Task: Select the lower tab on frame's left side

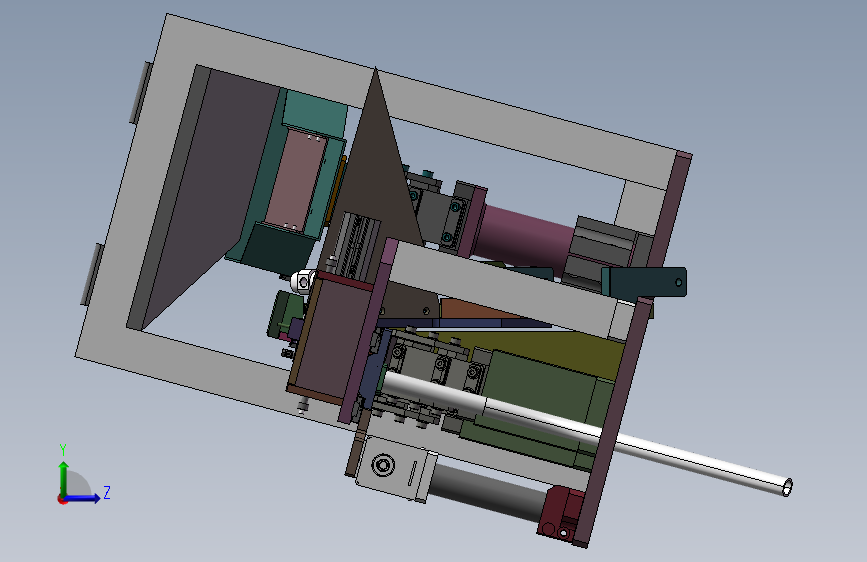Action: (x=92, y=274)
